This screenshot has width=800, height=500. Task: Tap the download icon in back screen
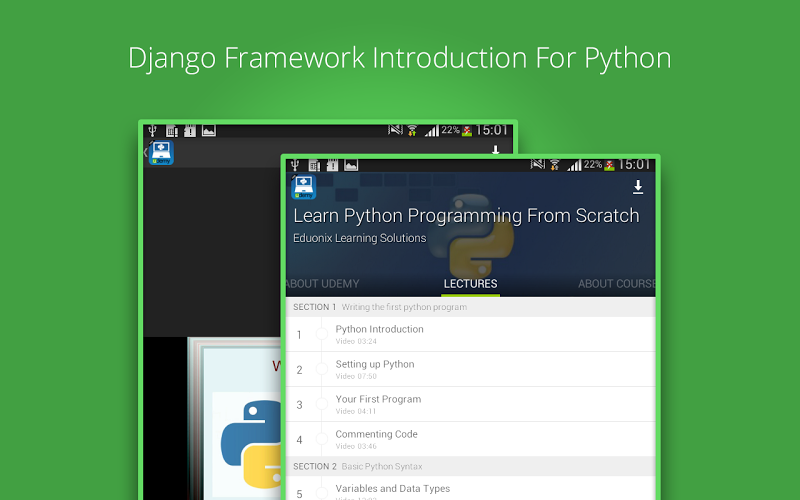pyautogui.click(x=495, y=150)
